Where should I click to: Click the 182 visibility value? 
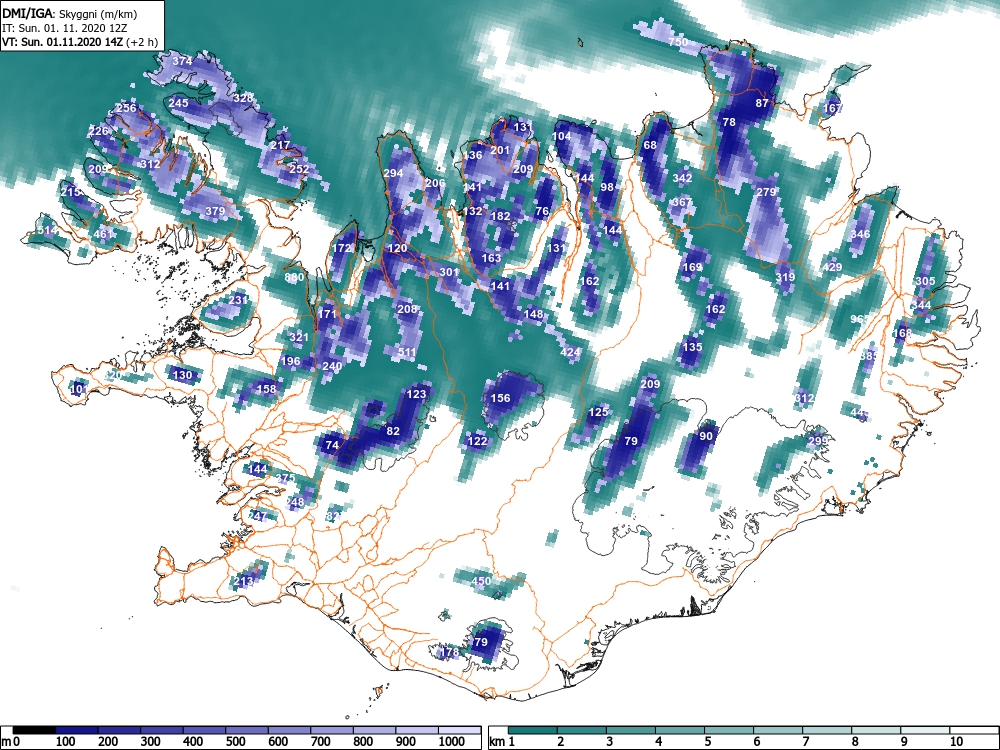click(x=501, y=216)
